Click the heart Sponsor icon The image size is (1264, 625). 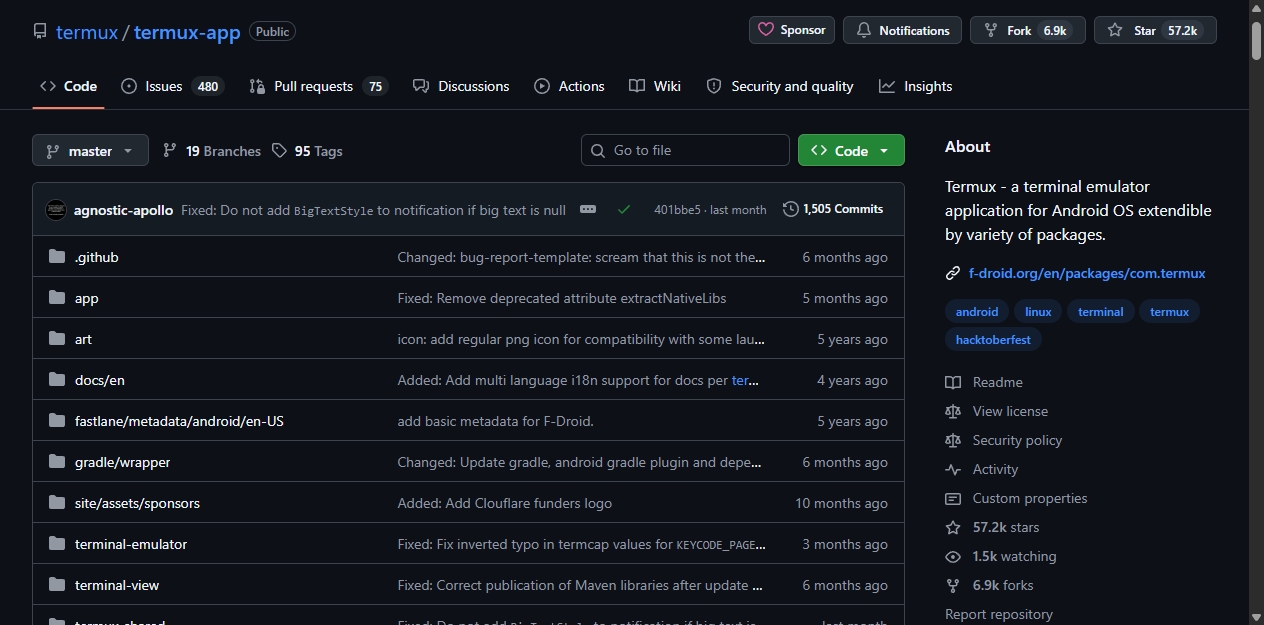pyautogui.click(x=766, y=30)
